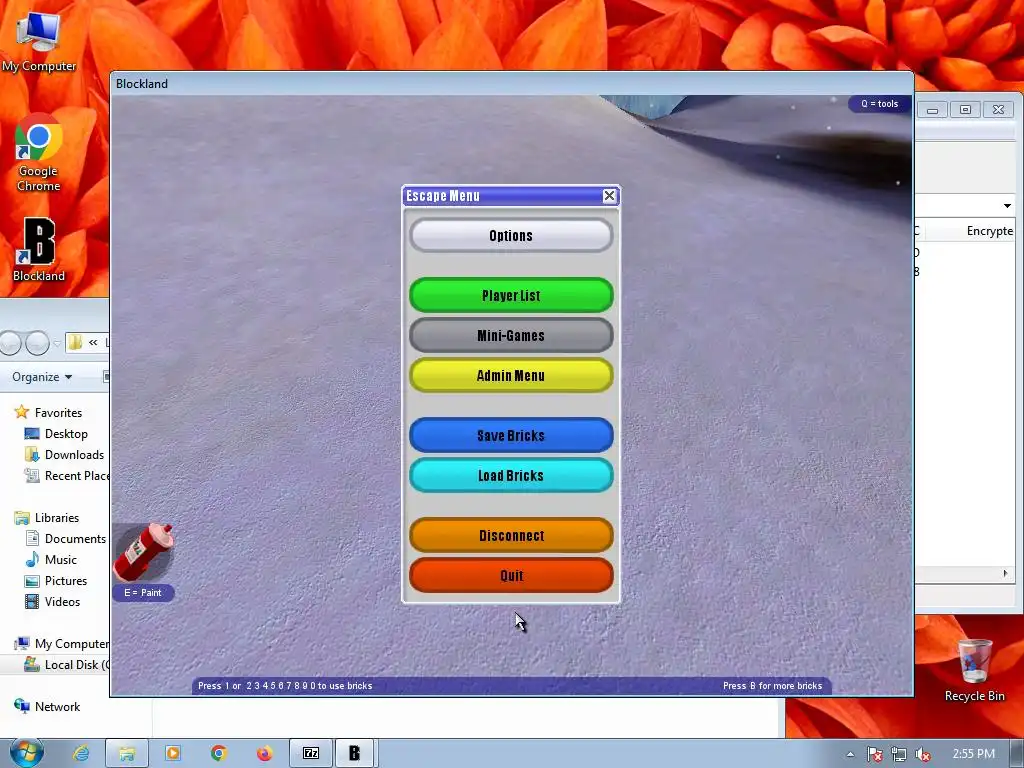Select Documents library in Explorer

click(75, 539)
